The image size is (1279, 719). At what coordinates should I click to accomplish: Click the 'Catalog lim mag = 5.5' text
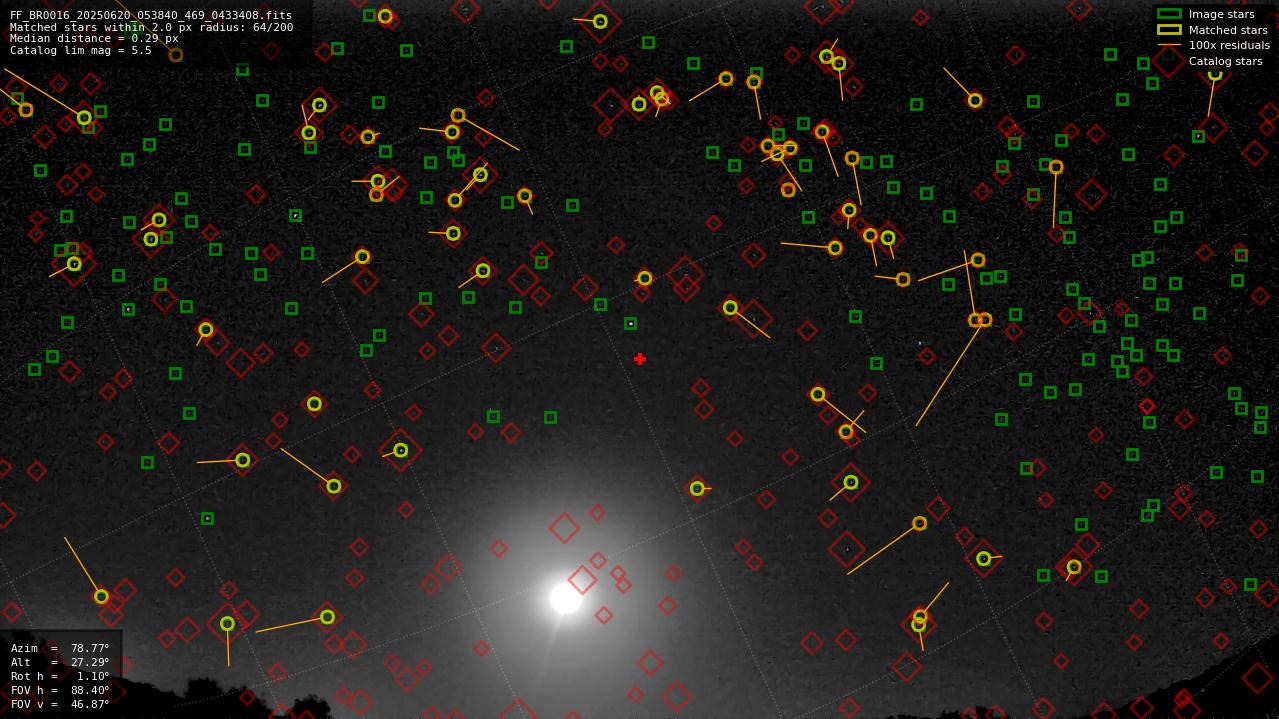tap(81, 50)
